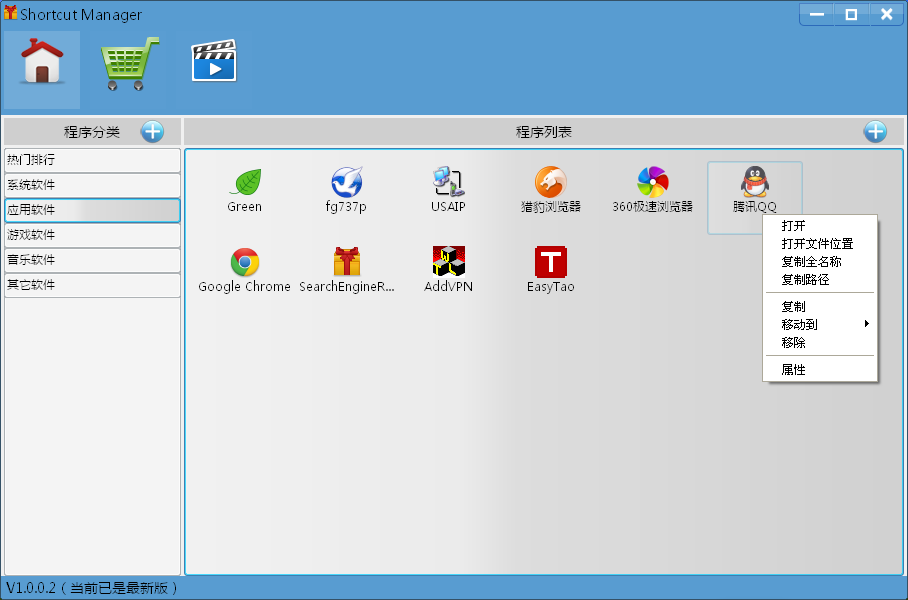Add a program to the list
This screenshot has height=600, width=908.
(x=875, y=132)
